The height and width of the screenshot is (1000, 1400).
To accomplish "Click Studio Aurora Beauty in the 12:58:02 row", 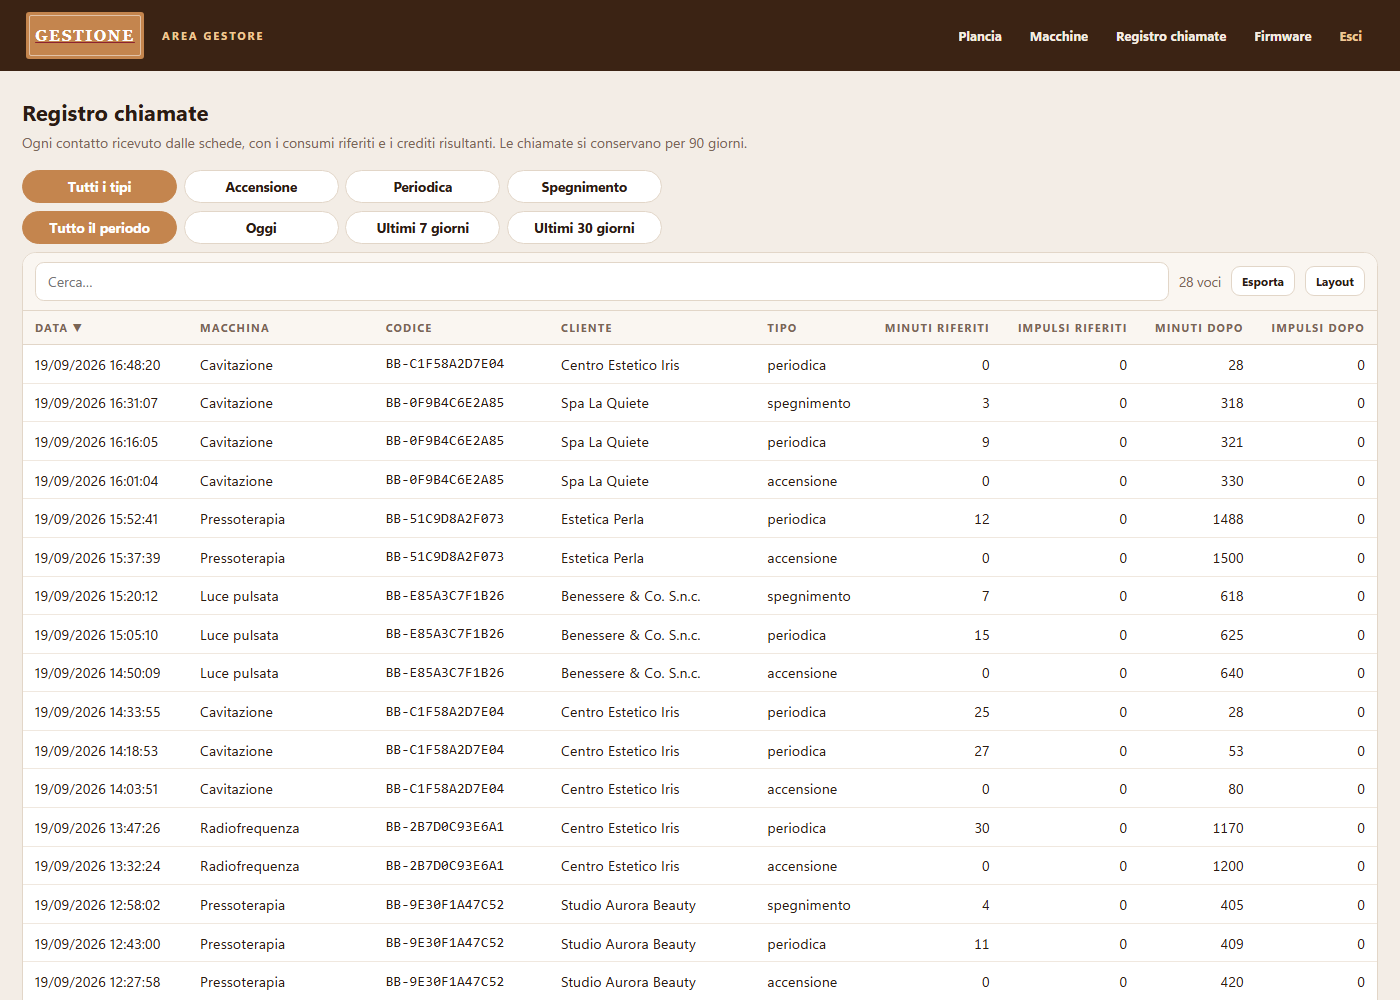I will point(628,905).
